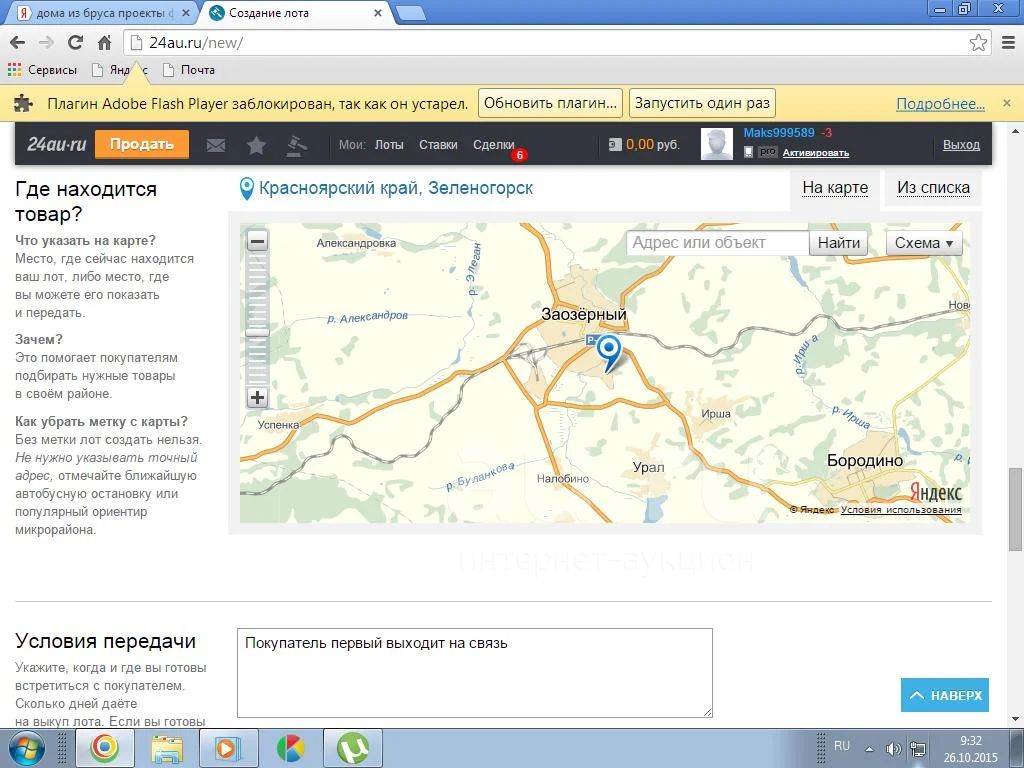Viewport: 1024px width, 768px height.
Task: Open the Windows Start button
Action: [25, 748]
